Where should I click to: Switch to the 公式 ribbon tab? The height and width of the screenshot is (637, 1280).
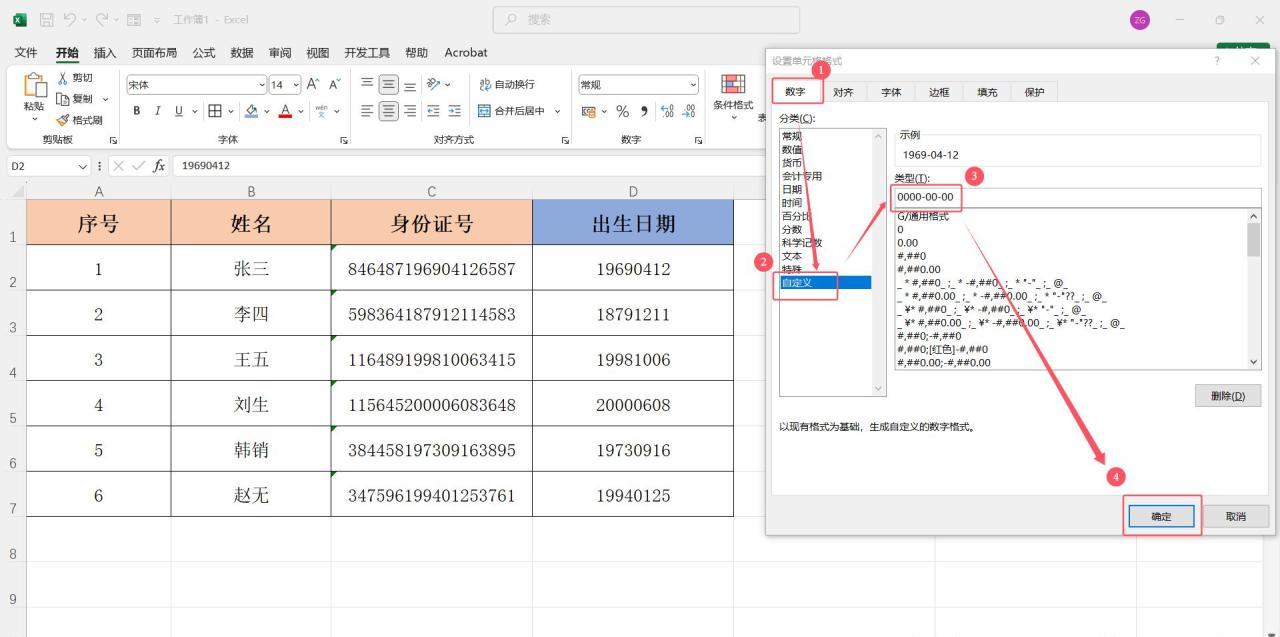203,53
